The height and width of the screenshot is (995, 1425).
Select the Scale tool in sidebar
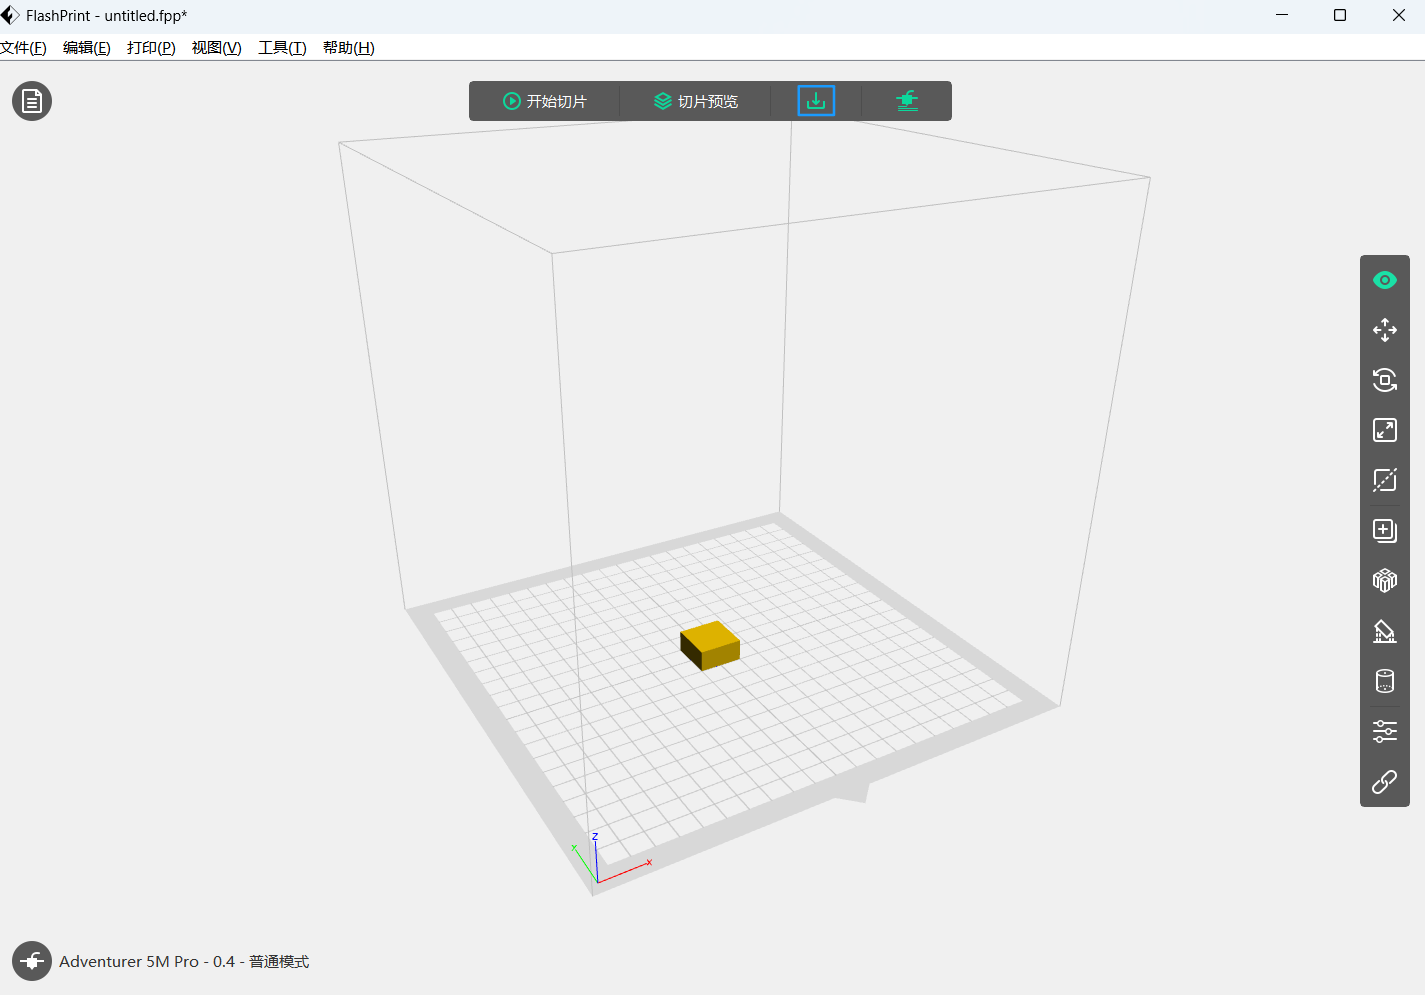tap(1384, 430)
